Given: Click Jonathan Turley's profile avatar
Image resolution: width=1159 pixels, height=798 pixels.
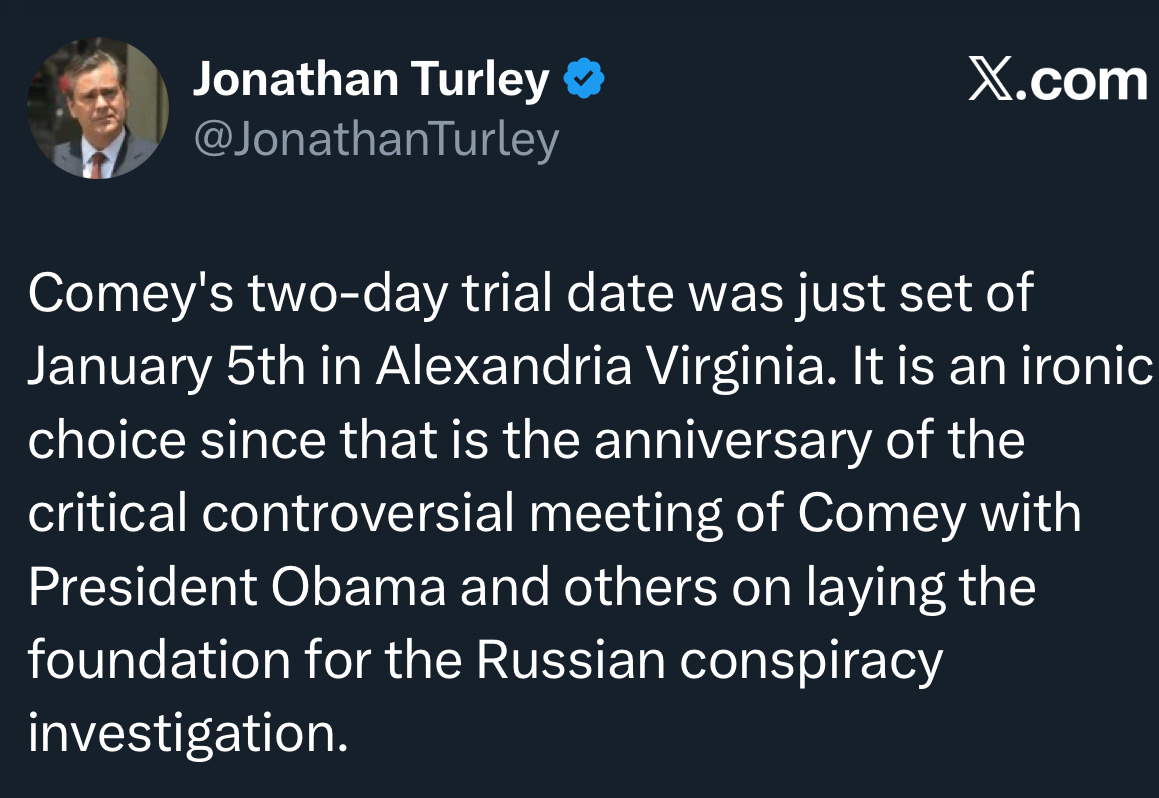Looking at the screenshot, I should (97, 109).
